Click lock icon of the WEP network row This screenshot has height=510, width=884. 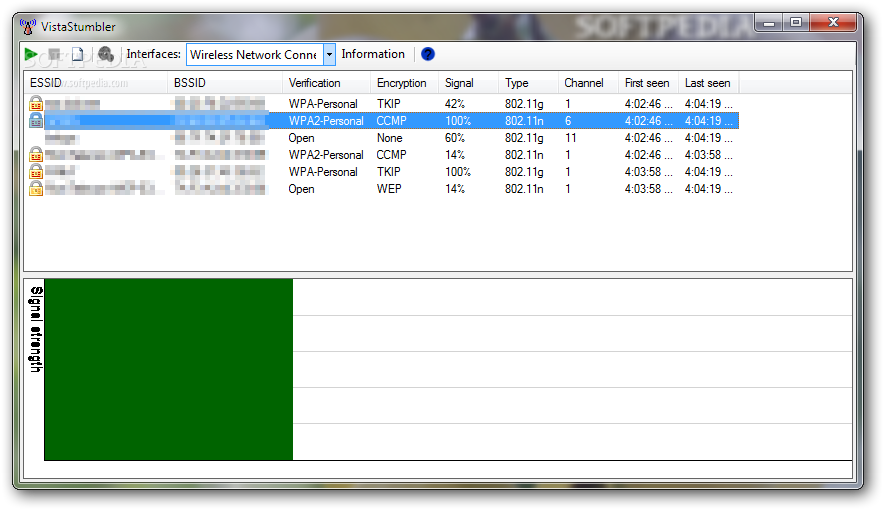pyautogui.click(x=36, y=188)
